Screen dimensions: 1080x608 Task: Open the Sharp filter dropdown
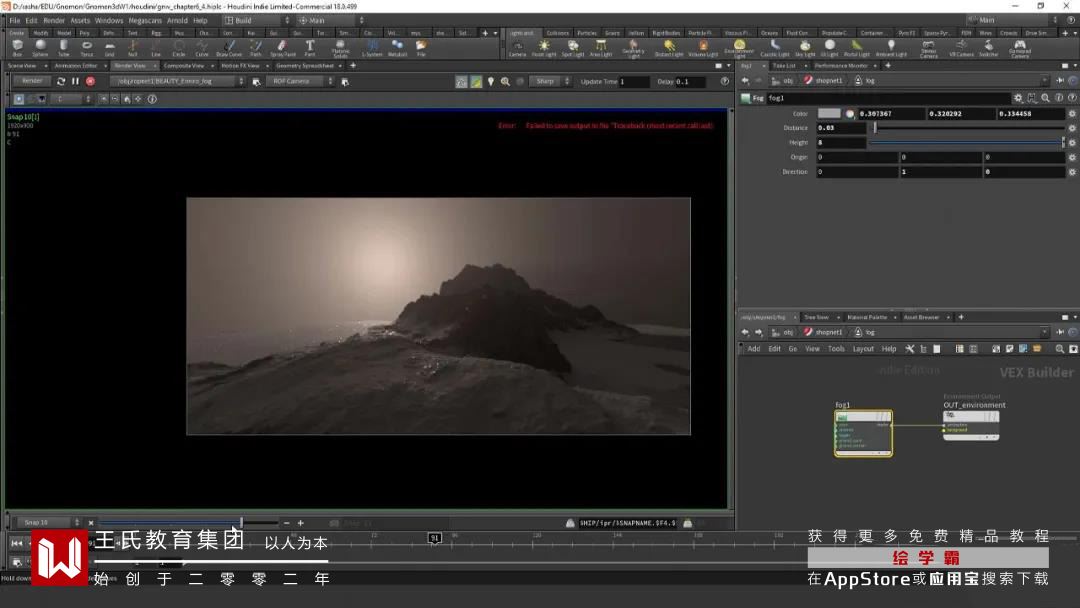pos(548,81)
